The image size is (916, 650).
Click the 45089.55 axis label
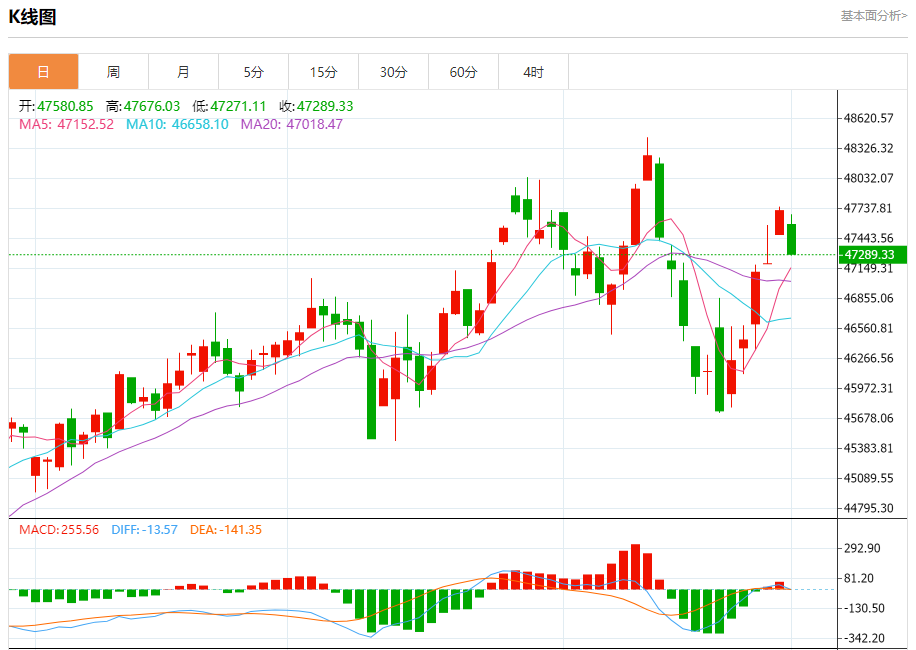(869, 478)
